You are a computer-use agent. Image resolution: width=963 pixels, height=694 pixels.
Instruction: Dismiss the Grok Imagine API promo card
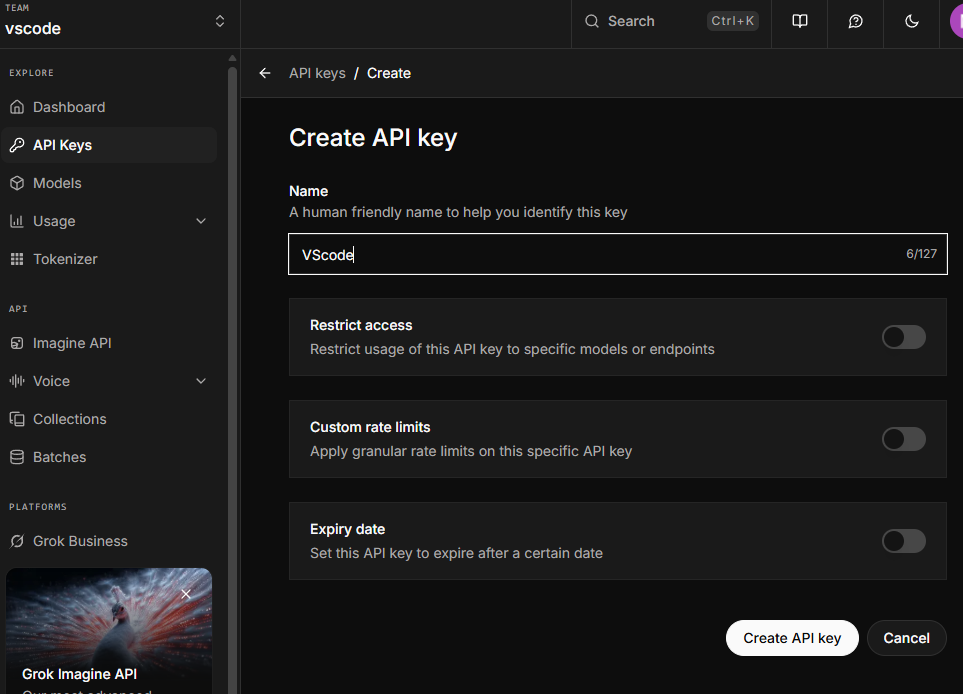pyautogui.click(x=186, y=594)
